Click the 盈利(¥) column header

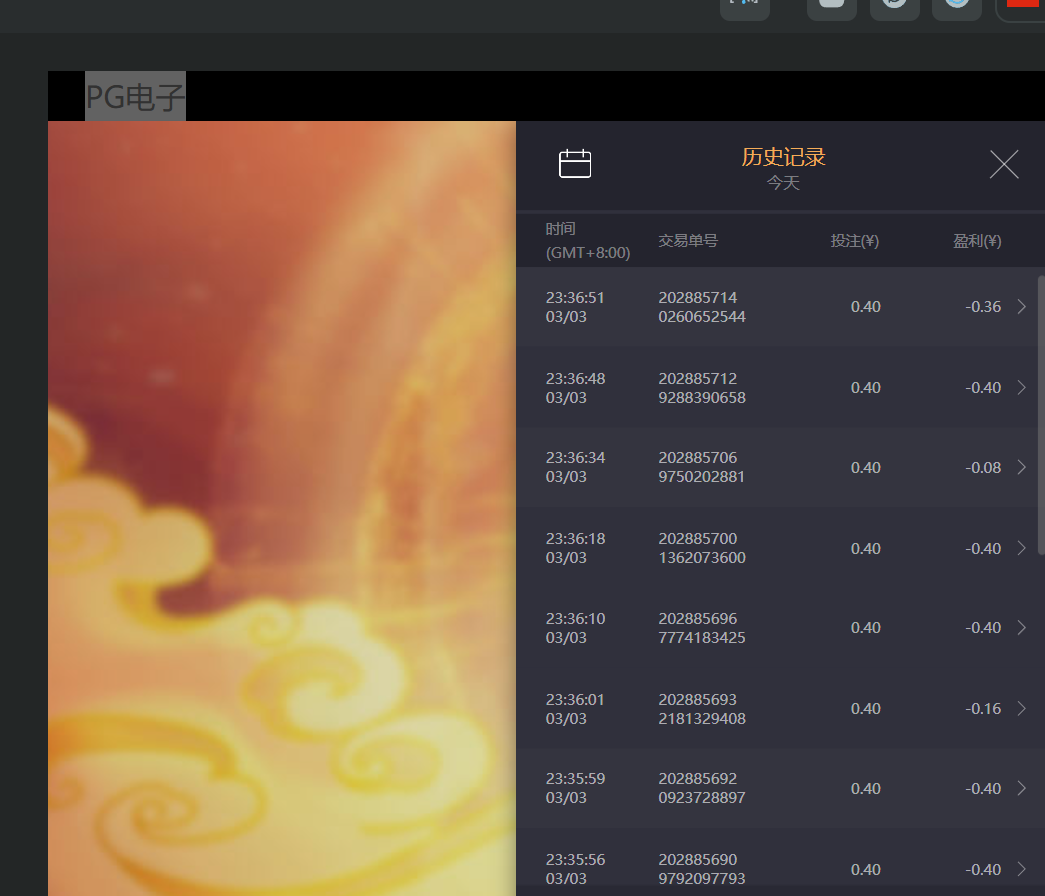[x=976, y=241]
